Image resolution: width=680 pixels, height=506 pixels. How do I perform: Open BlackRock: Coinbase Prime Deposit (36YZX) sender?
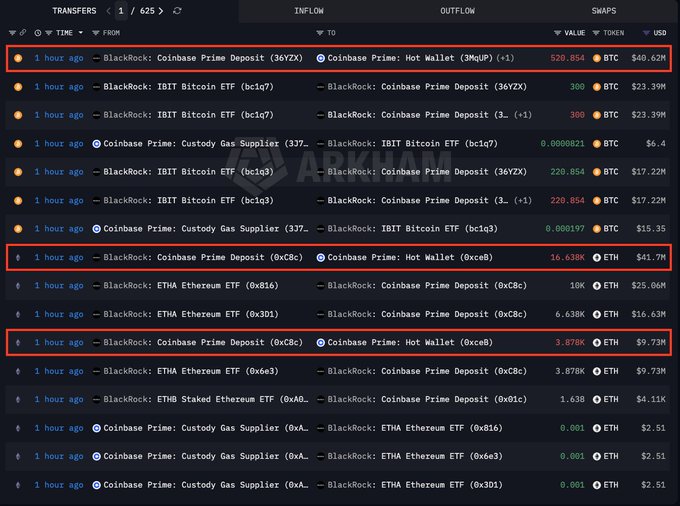[x=203, y=58]
